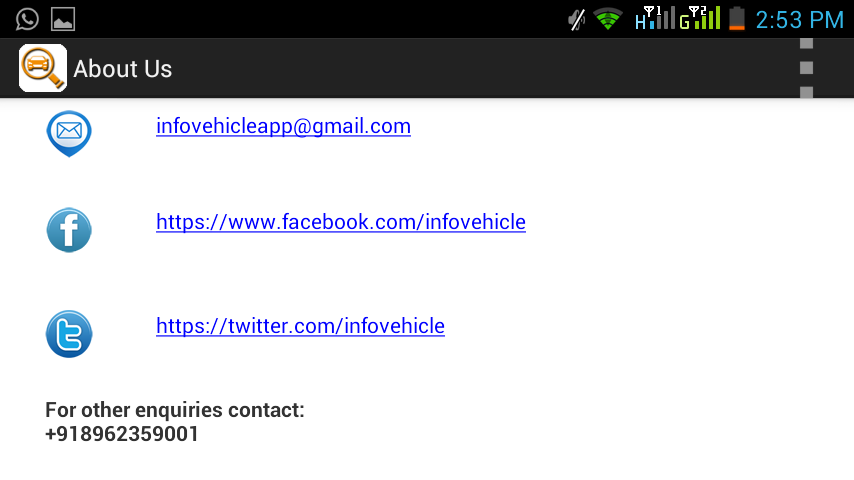The height and width of the screenshot is (480, 854).
Task: Open the three-dot overflow menu
Action: pyautogui.click(x=806, y=68)
